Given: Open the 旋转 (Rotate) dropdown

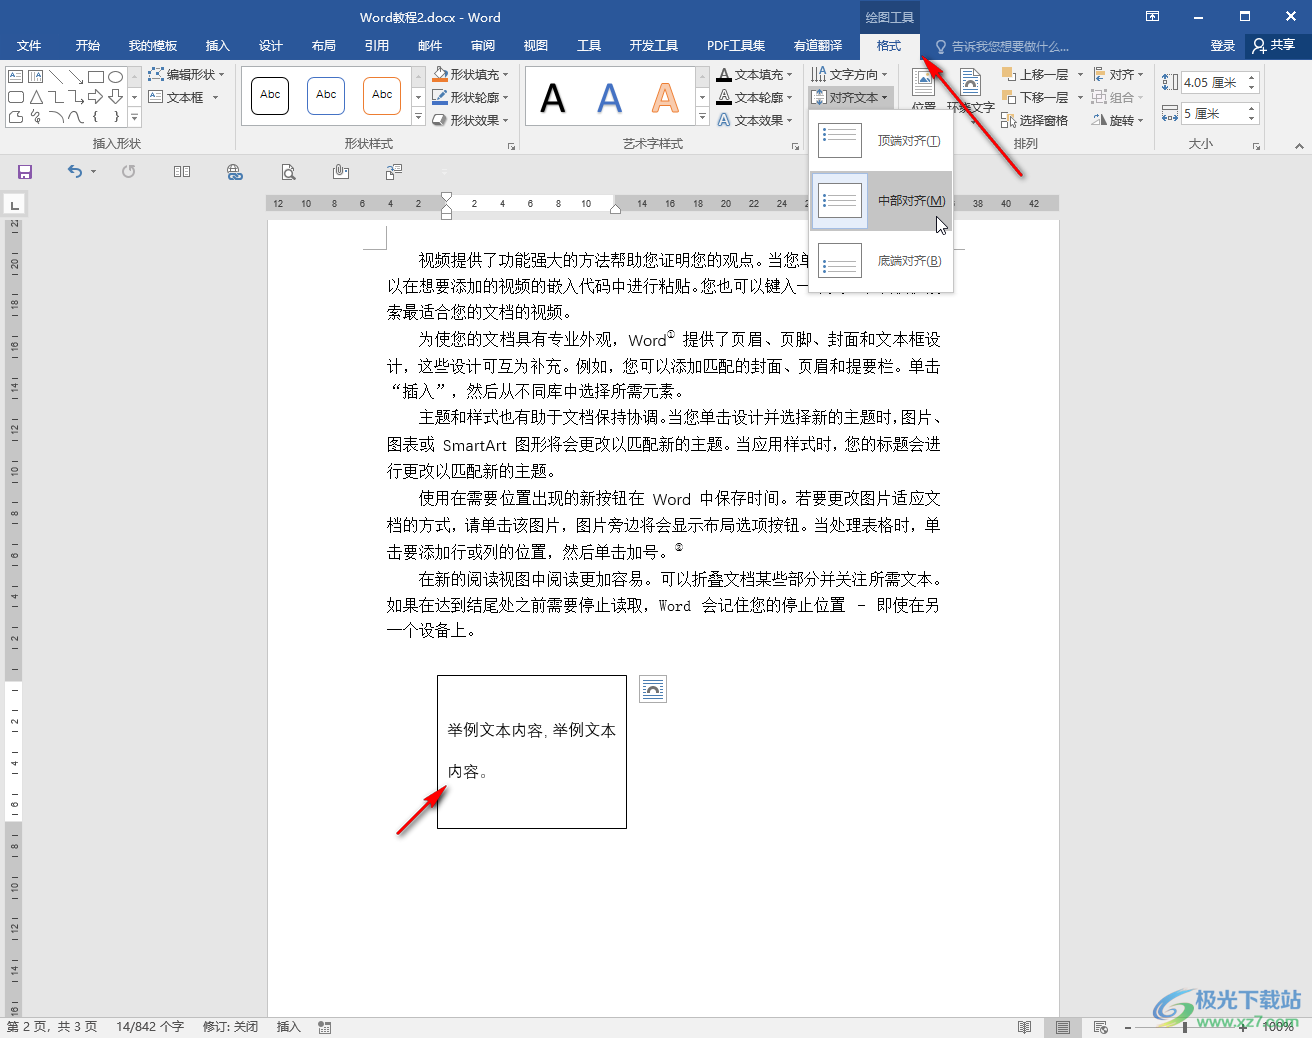Looking at the screenshot, I should click(x=1117, y=120).
